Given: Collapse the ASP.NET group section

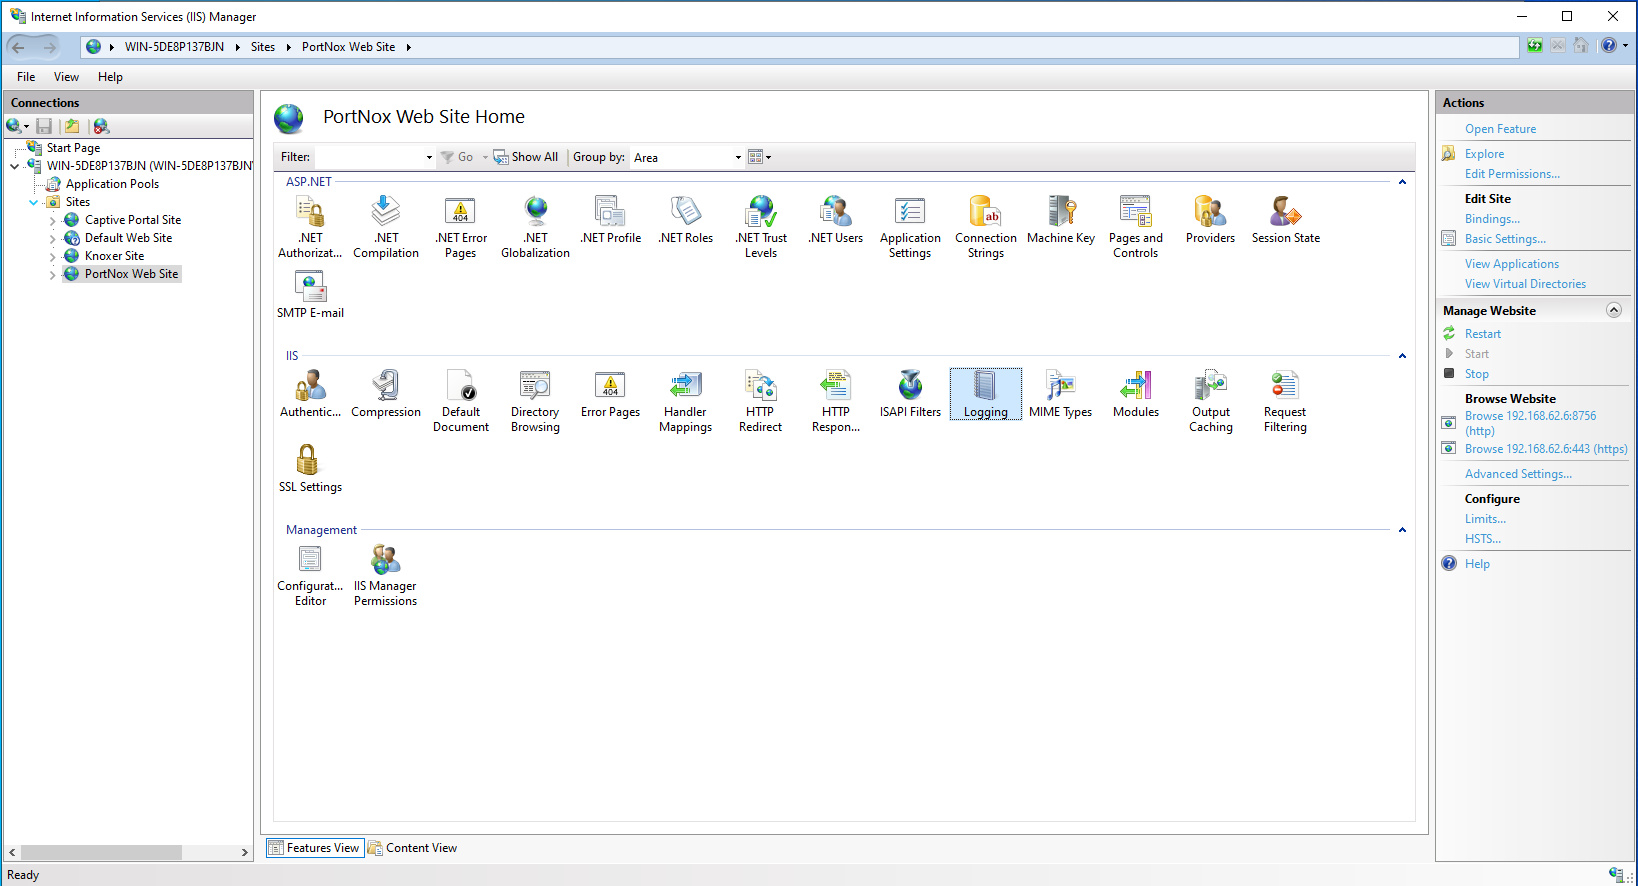Looking at the screenshot, I should click(x=1402, y=182).
